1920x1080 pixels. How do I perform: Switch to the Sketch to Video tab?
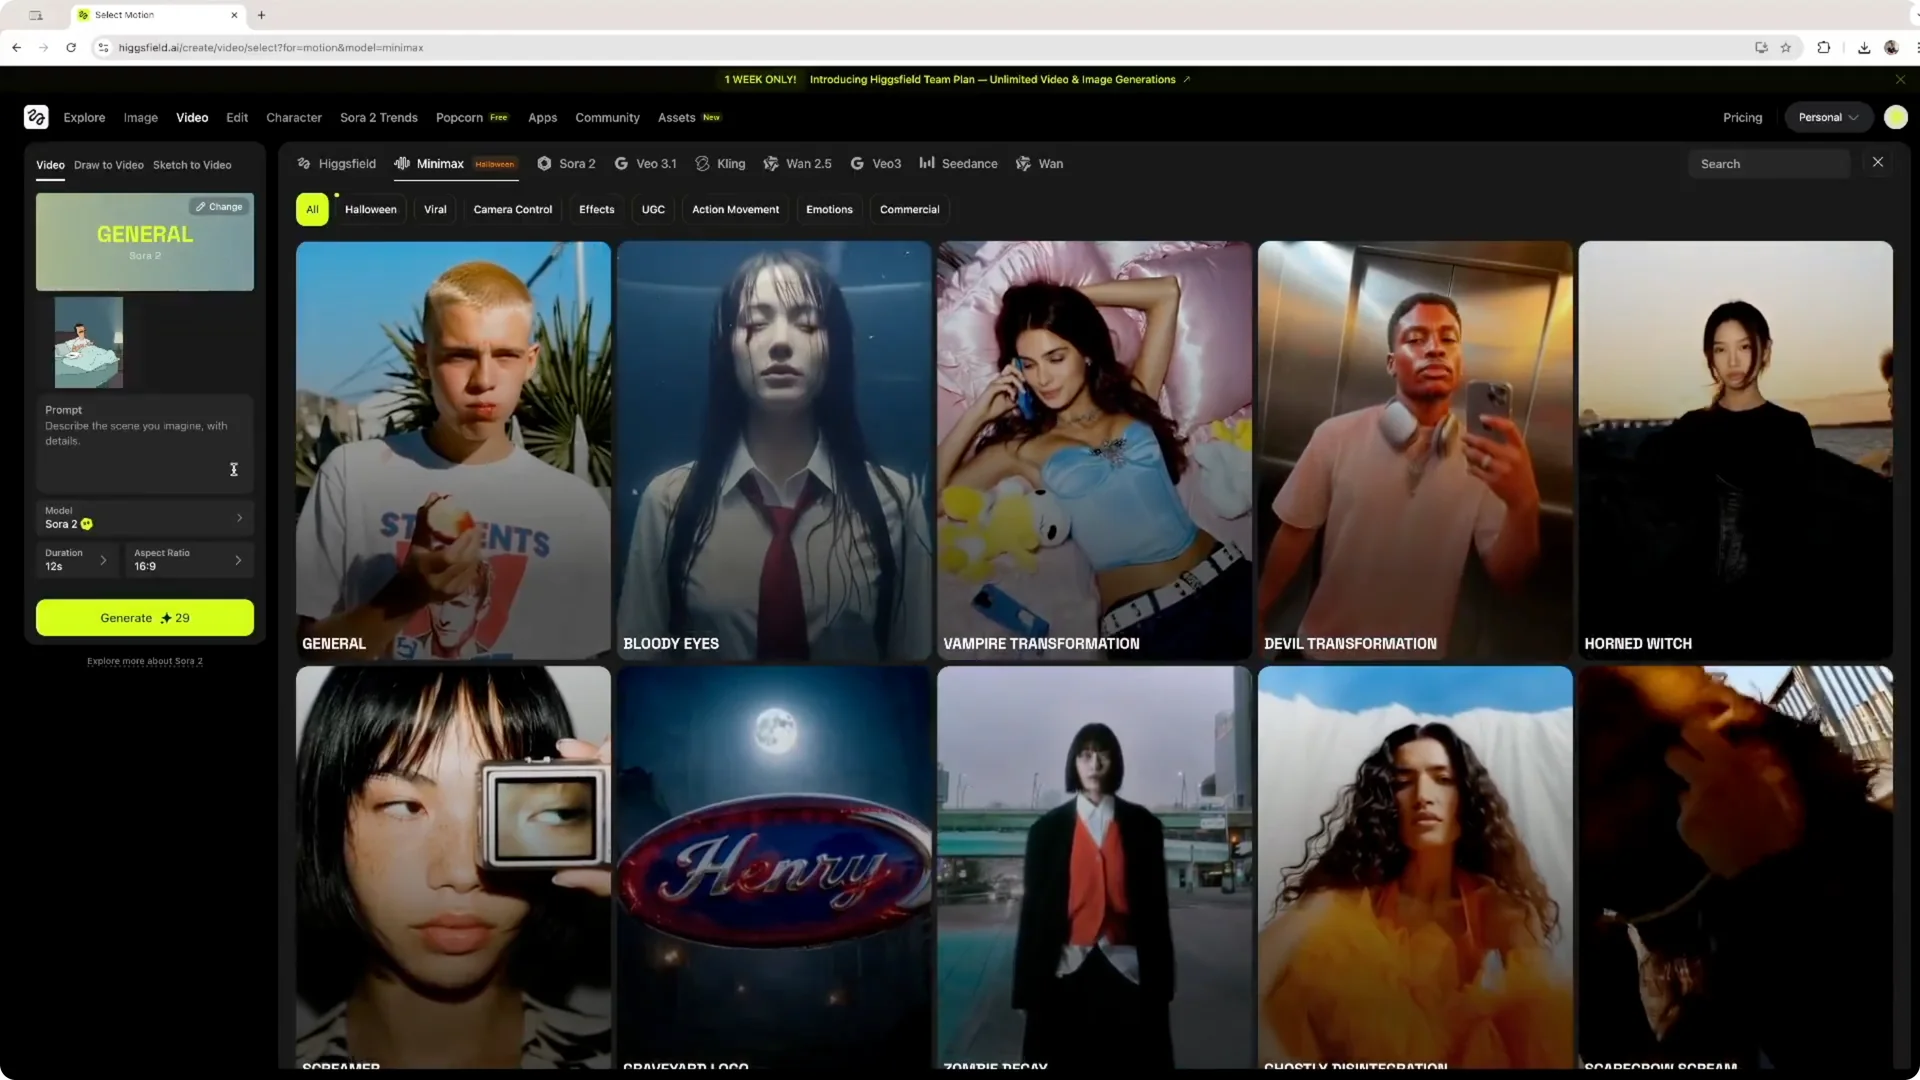(x=192, y=165)
